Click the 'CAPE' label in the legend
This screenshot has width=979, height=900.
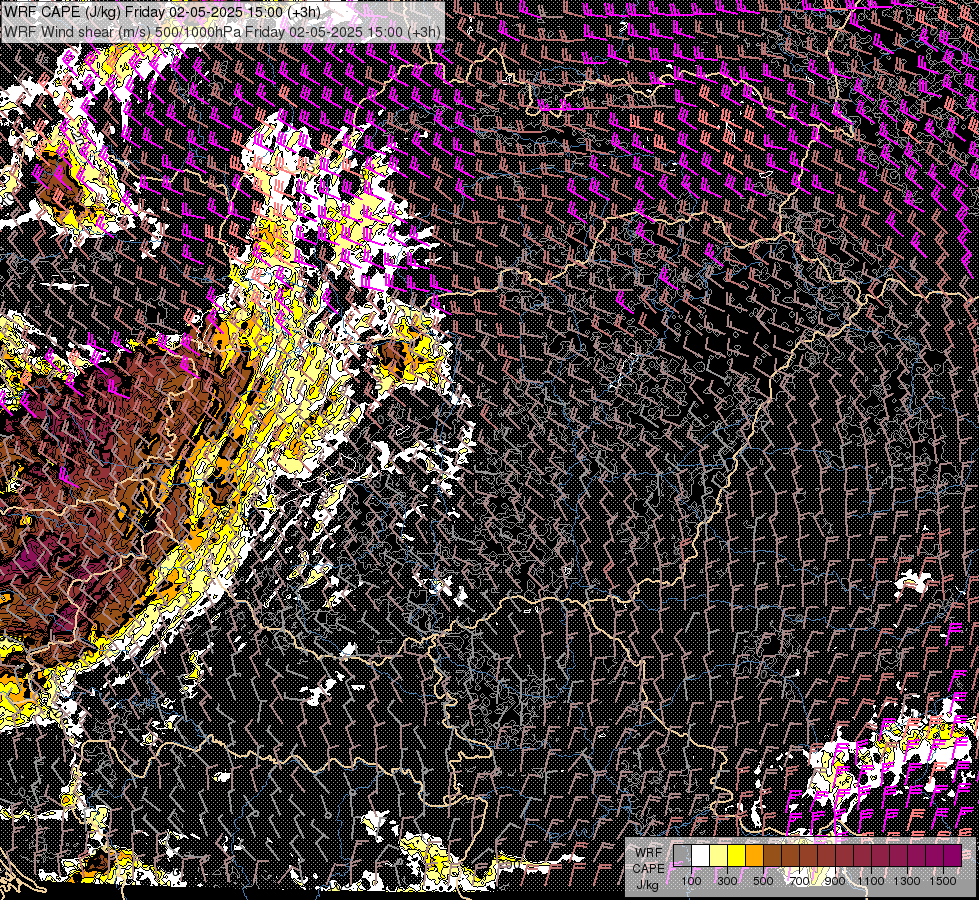[649, 869]
